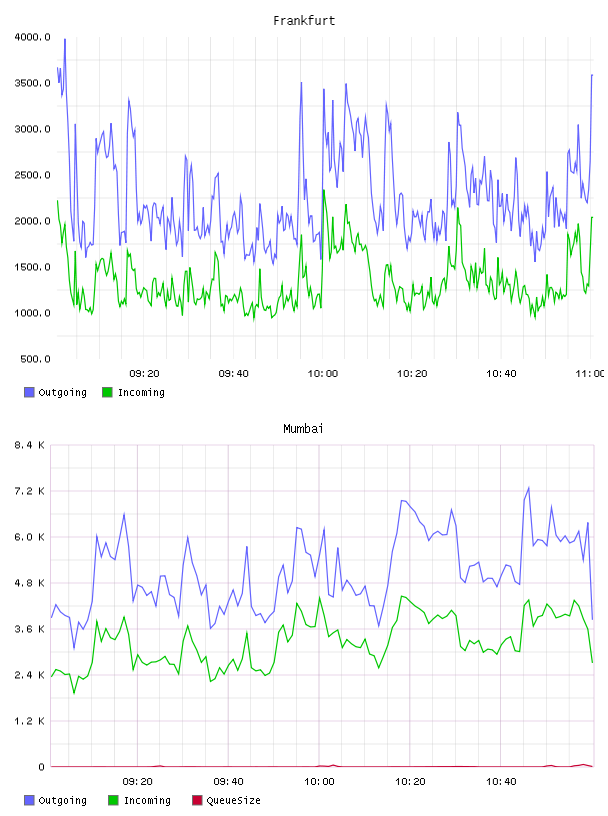
Task: Click the 4.8 K y-axis value on Mumbai
Action: tap(29, 583)
